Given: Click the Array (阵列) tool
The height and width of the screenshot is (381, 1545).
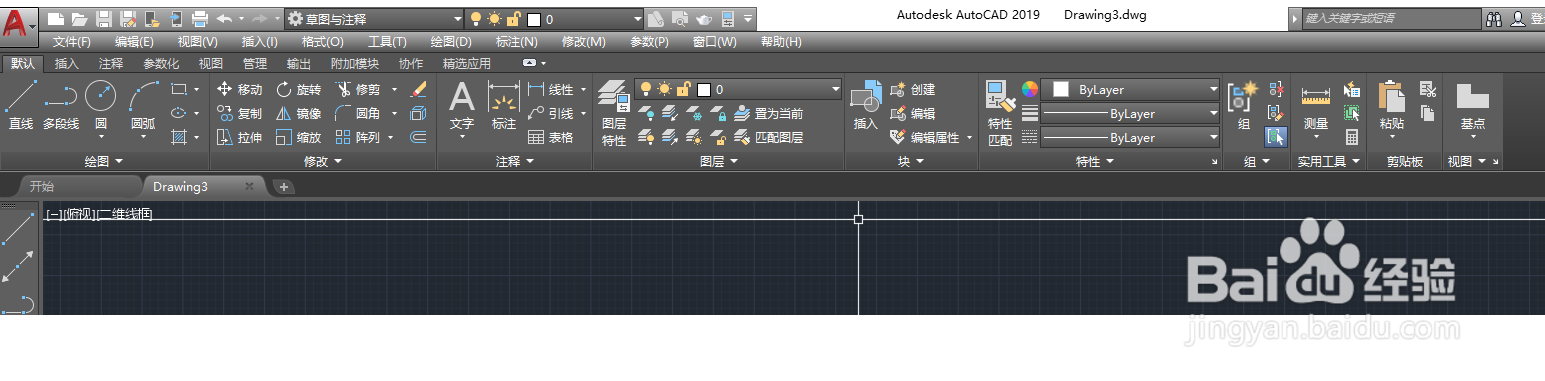Looking at the screenshot, I should 357,137.
